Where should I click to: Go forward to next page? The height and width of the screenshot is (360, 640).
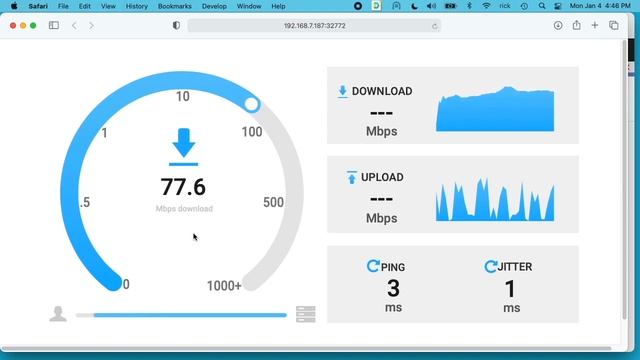click(x=91, y=25)
